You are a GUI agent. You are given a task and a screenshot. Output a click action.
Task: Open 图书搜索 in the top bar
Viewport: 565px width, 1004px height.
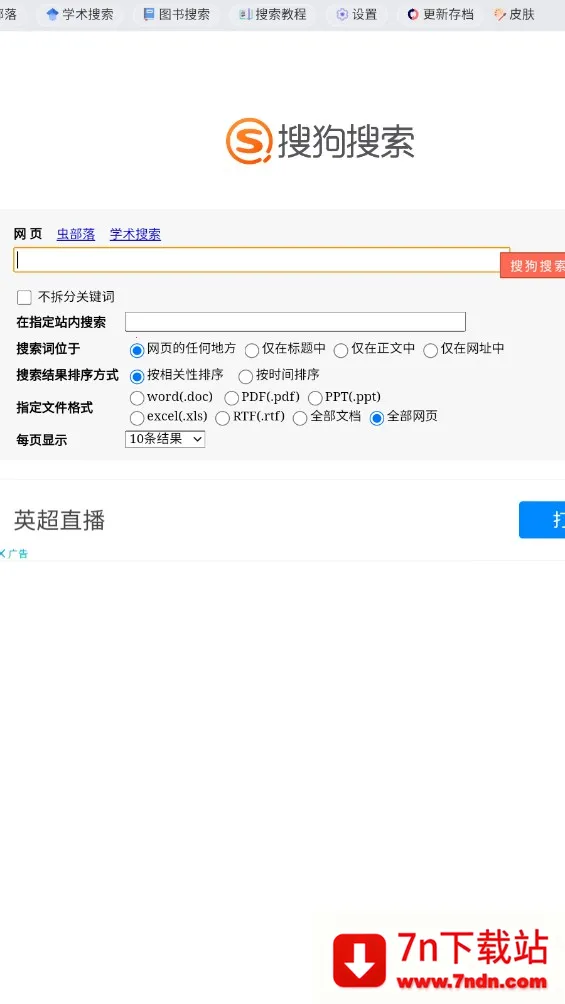177,14
